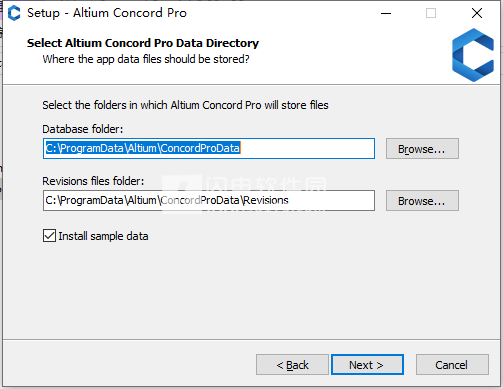Click the 'Install sample data' label text
503x389 pixels.
pyautogui.click(x=103, y=236)
